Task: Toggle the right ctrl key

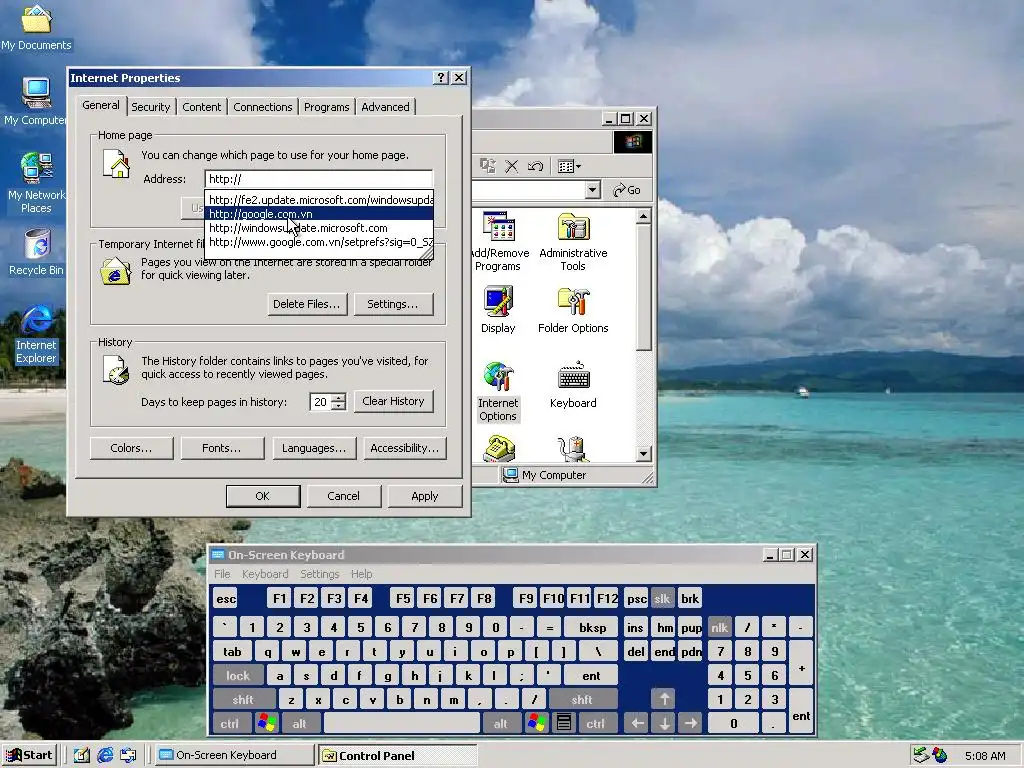Action: (596, 723)
